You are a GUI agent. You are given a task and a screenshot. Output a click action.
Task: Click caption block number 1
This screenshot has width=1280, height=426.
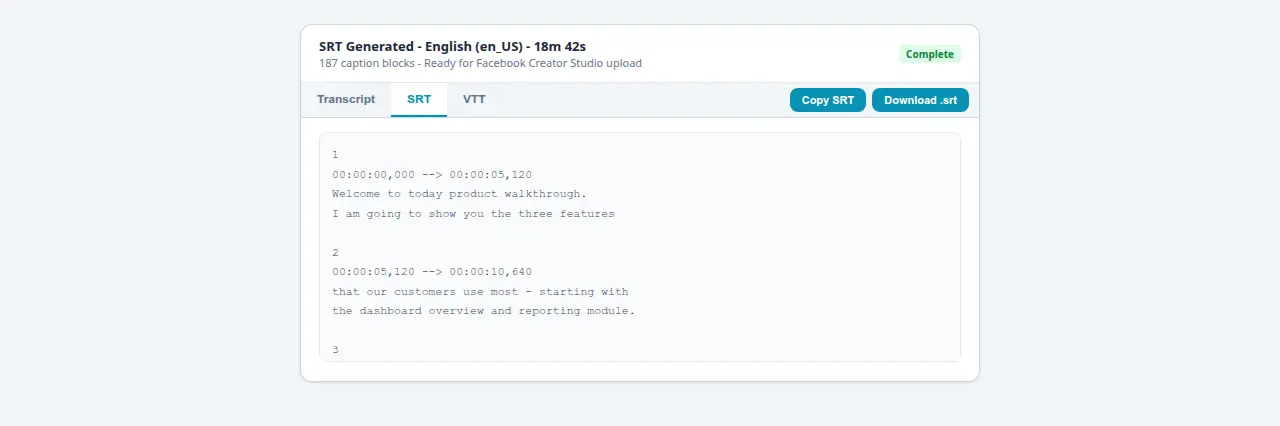click(x=335, y=155)
